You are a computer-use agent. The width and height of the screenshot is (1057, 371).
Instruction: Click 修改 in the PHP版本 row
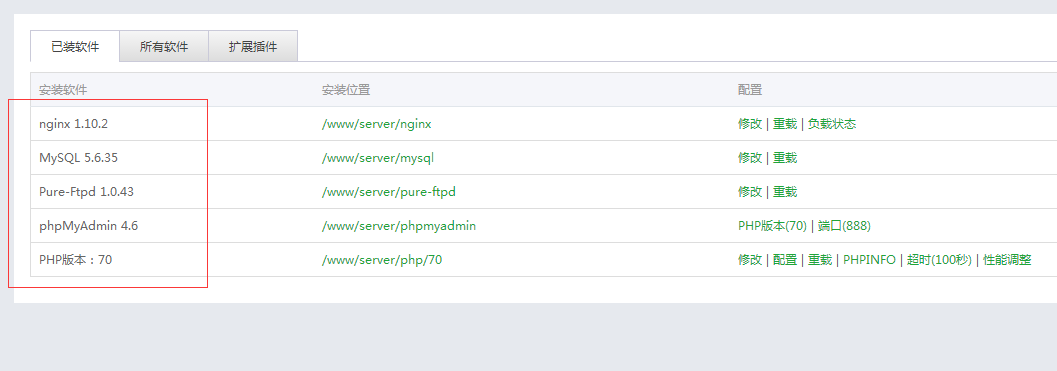coord(750,260)
